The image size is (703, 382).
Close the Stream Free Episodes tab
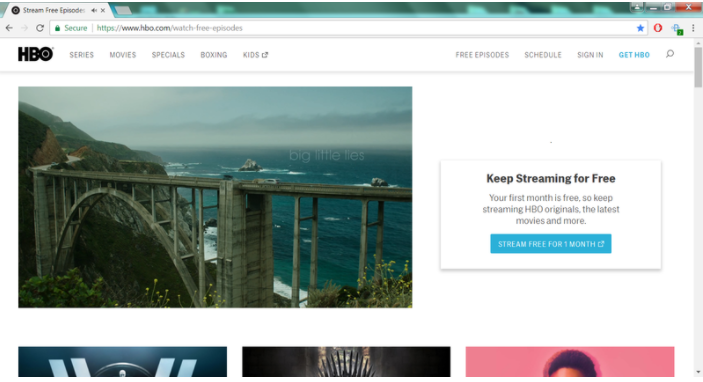pyautogui.click(x=103, y=10)
